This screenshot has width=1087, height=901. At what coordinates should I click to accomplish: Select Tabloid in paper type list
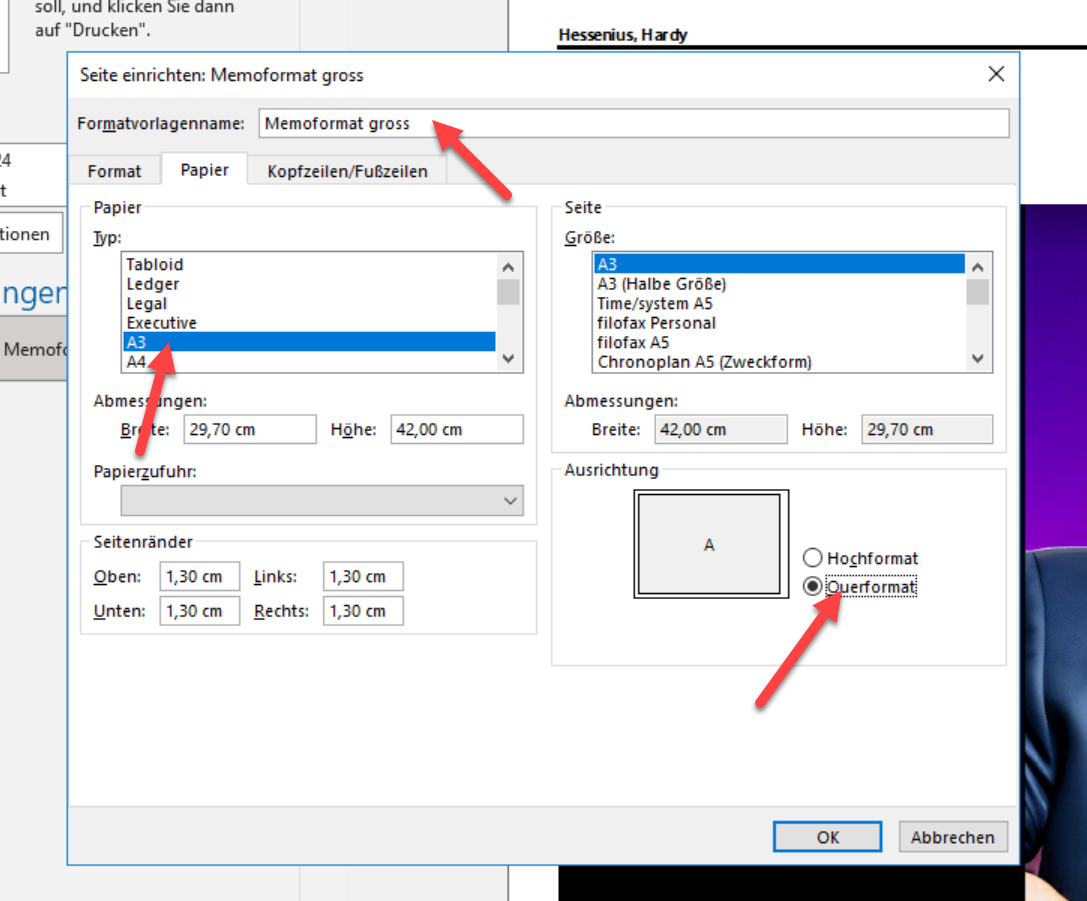click(x=309, y=264)
